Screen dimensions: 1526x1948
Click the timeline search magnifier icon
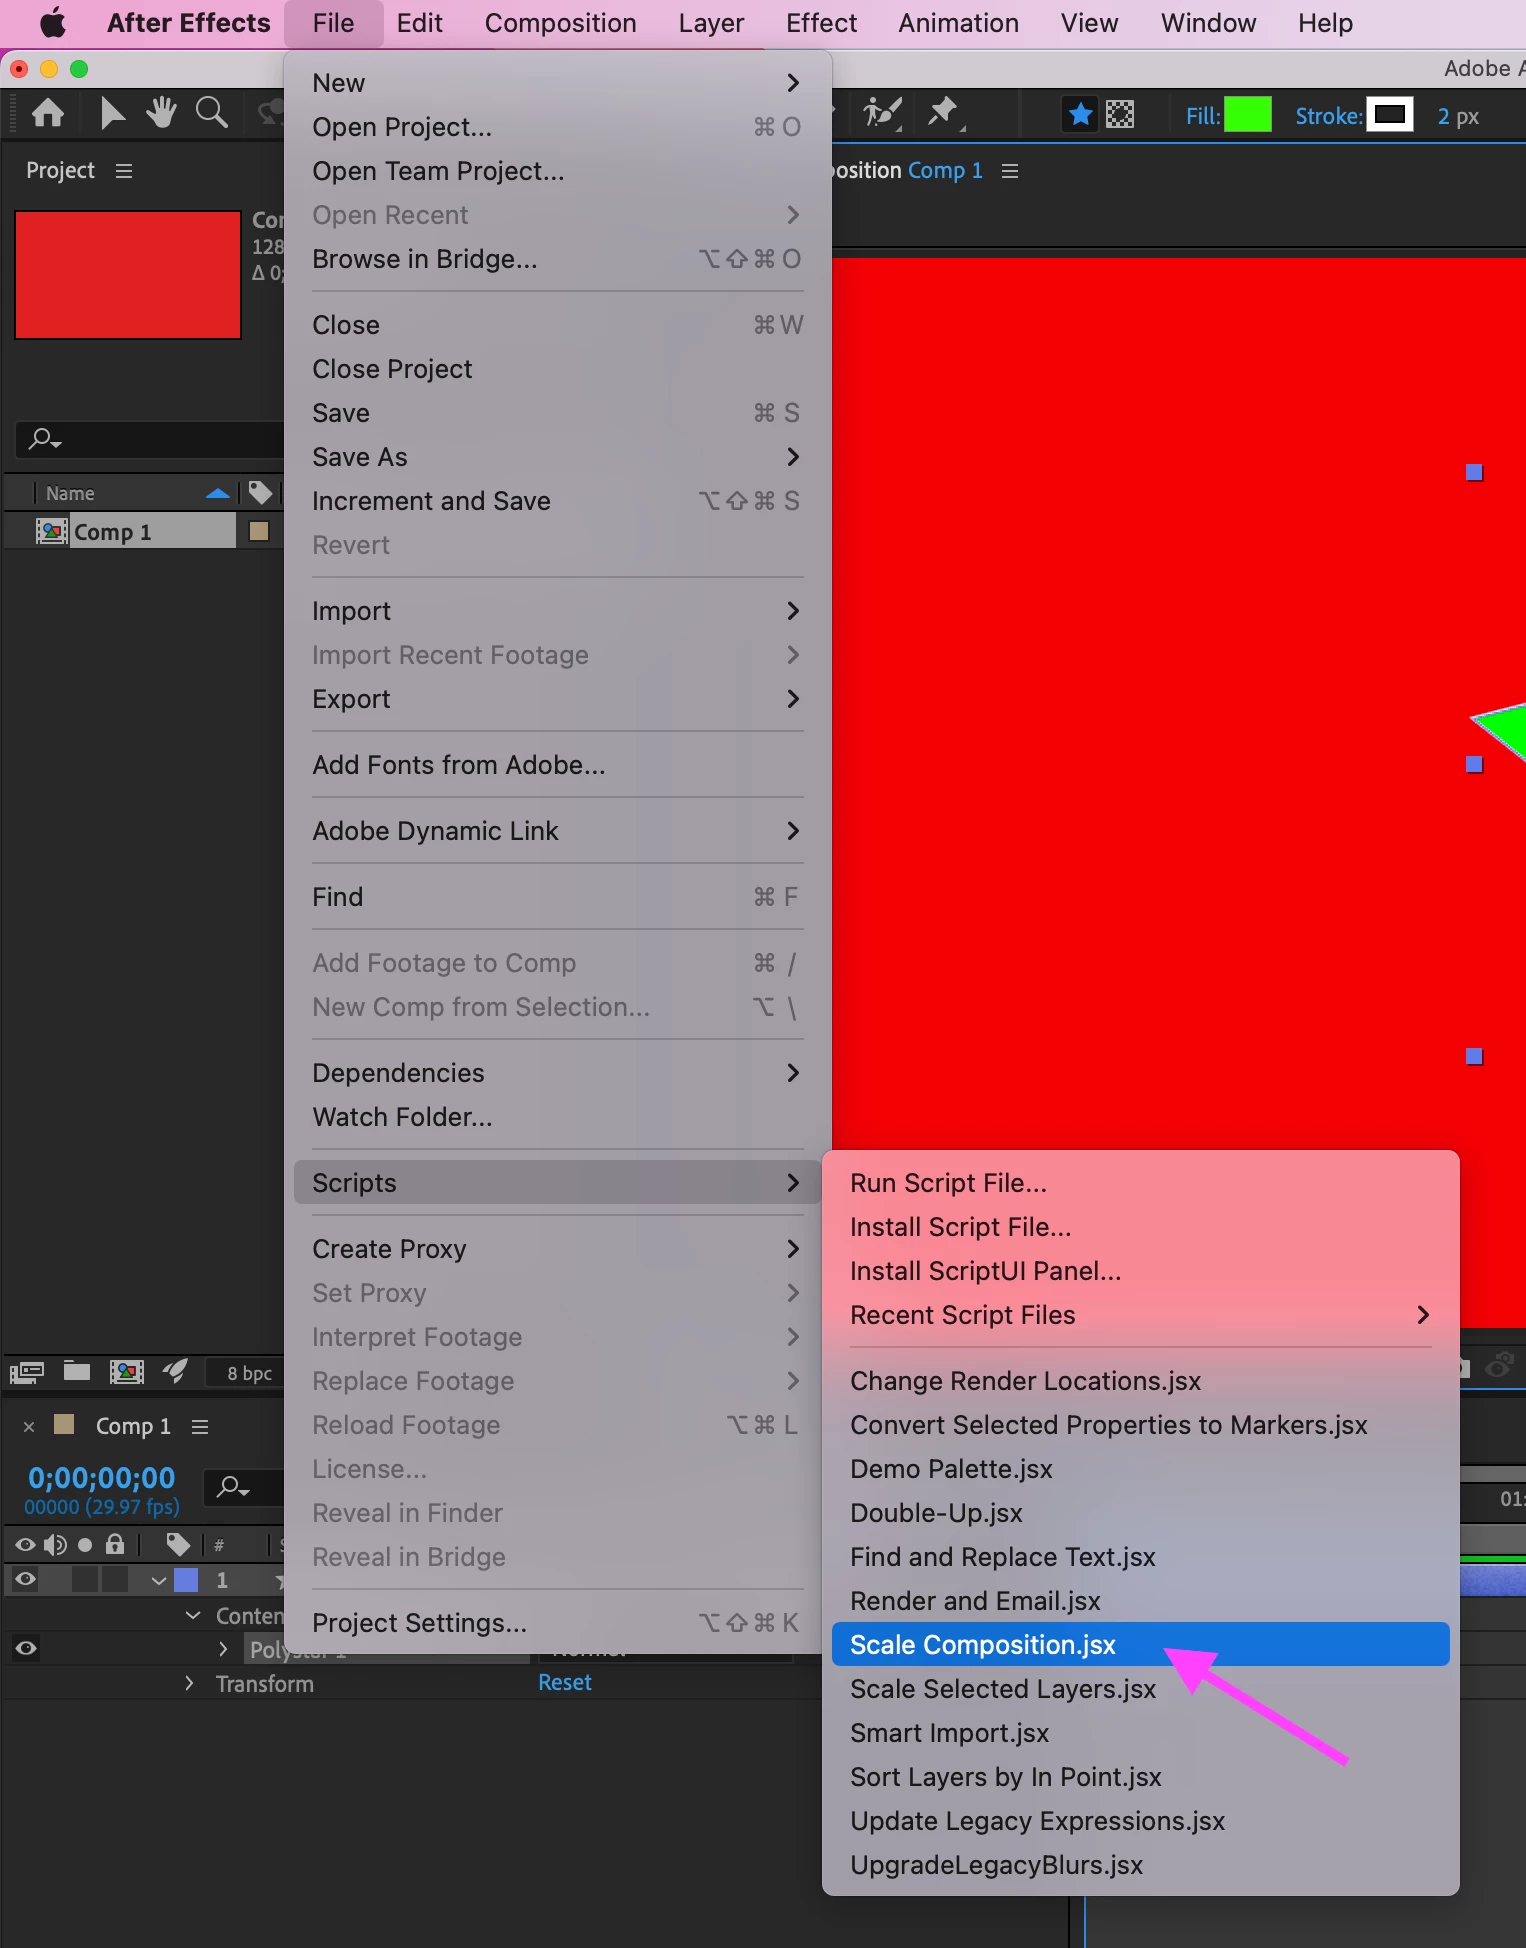[234, 1487]
